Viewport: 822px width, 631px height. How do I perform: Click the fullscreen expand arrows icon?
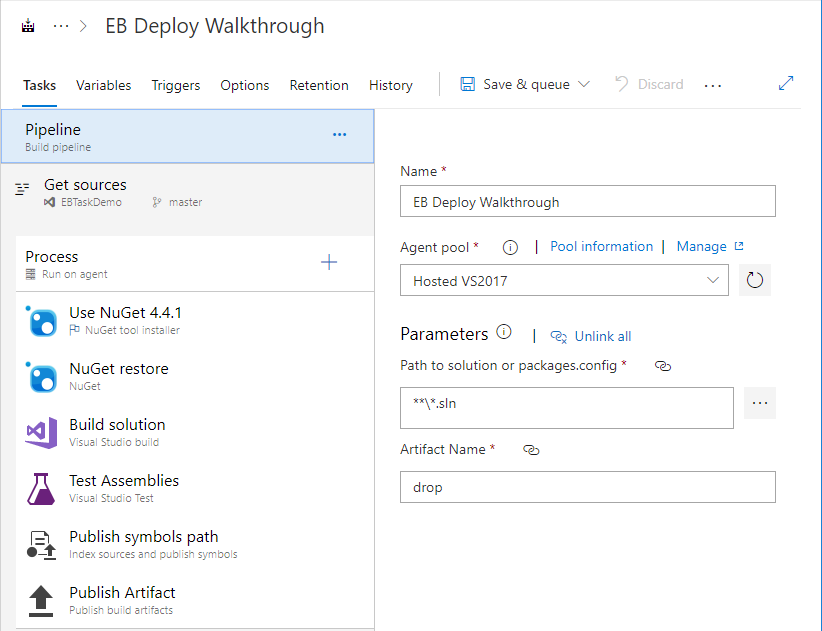(786, 84)
